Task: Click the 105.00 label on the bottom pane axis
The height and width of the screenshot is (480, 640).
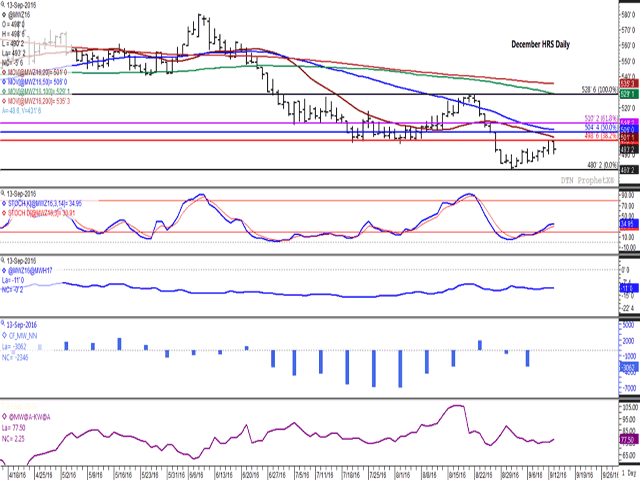Action: point(630,407)
